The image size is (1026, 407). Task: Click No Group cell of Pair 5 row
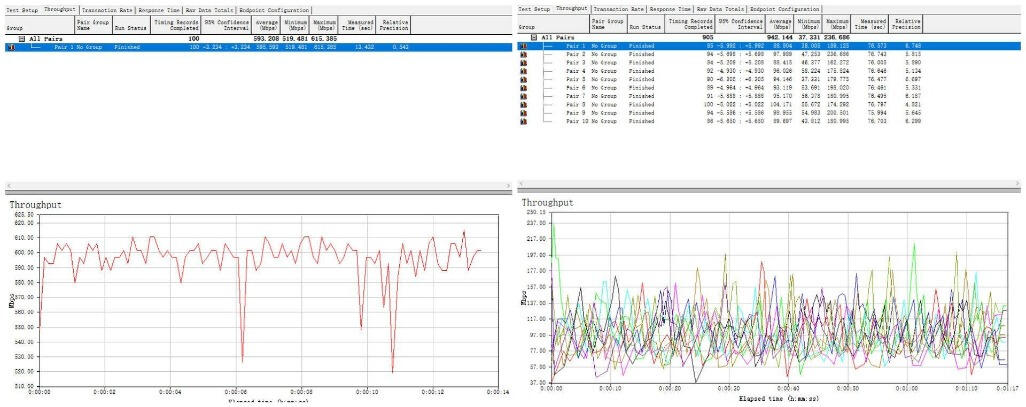pos(605,80)
